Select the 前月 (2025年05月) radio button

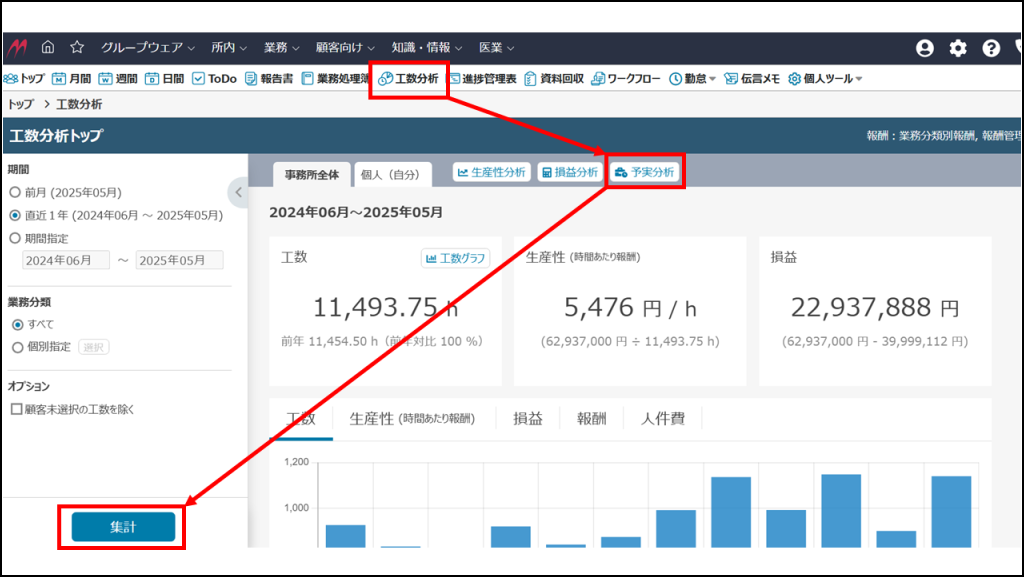click(15, 192)
